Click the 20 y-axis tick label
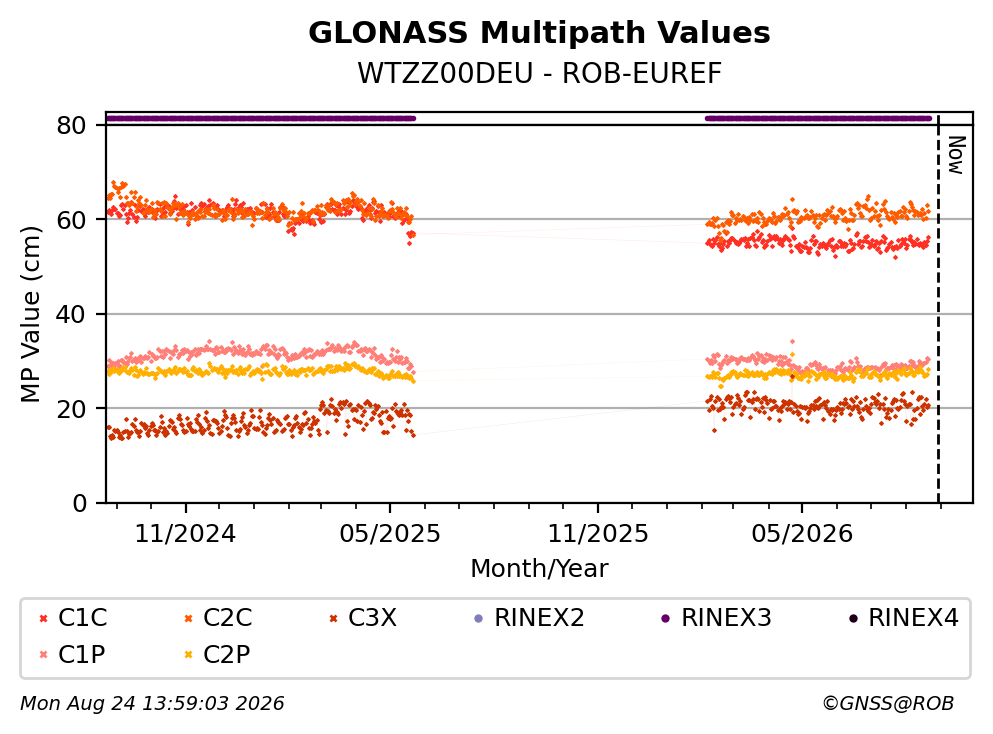Viewport: 993px width, 734px height. (71, 408)
